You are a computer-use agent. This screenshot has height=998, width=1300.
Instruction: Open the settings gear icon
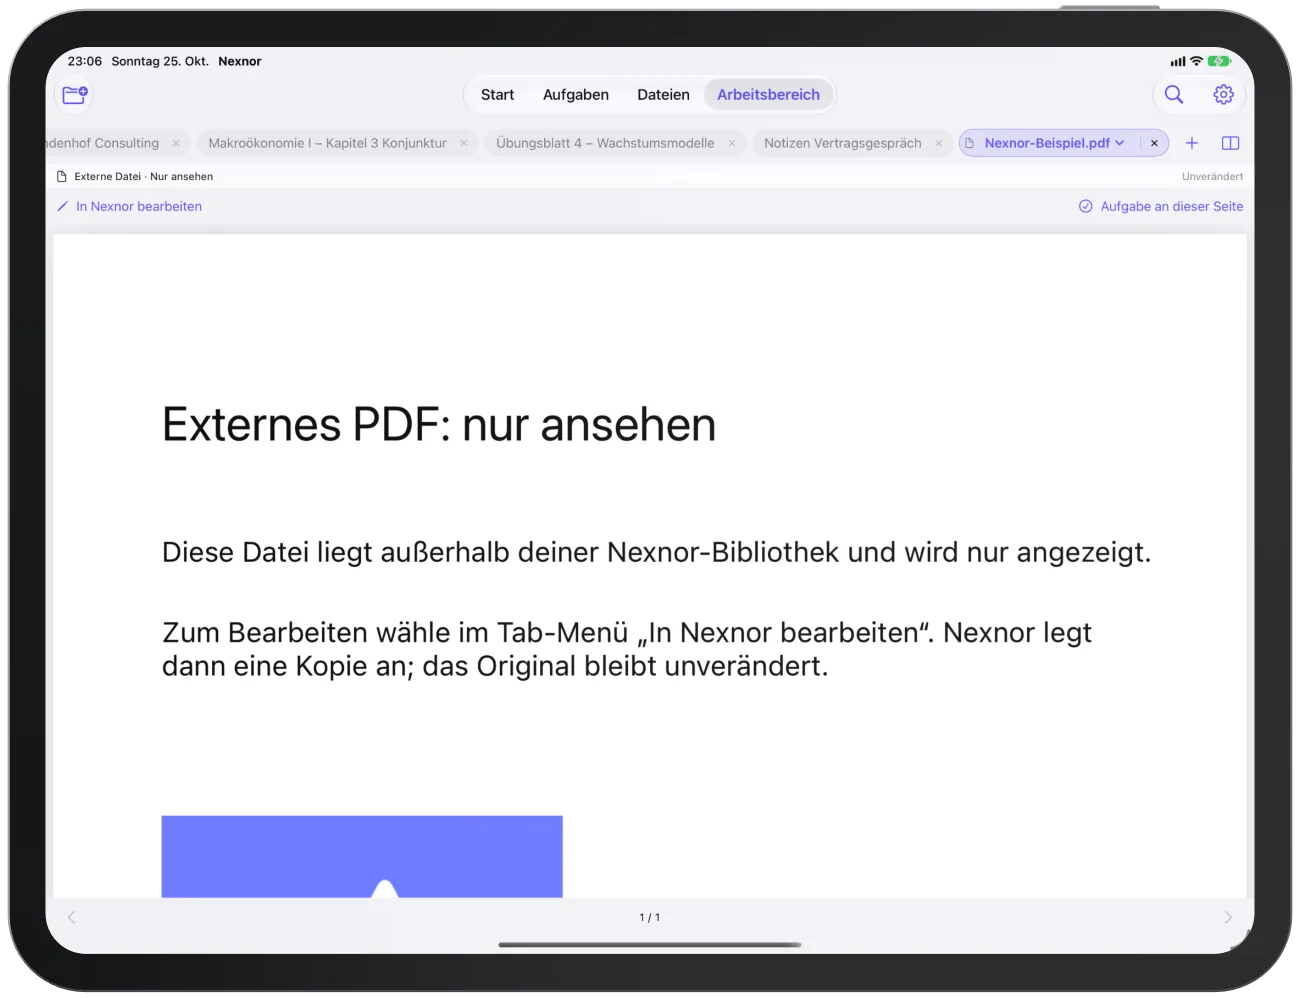[x=1223, y=94]
